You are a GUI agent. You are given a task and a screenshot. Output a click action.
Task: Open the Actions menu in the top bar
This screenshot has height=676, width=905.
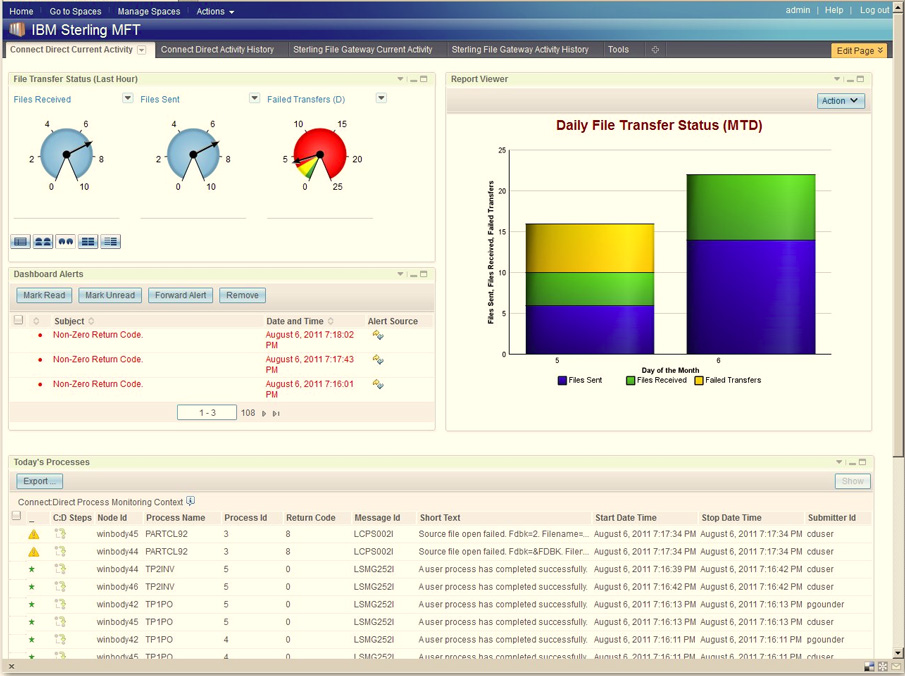pyautogui.click(x=215, y=11)
